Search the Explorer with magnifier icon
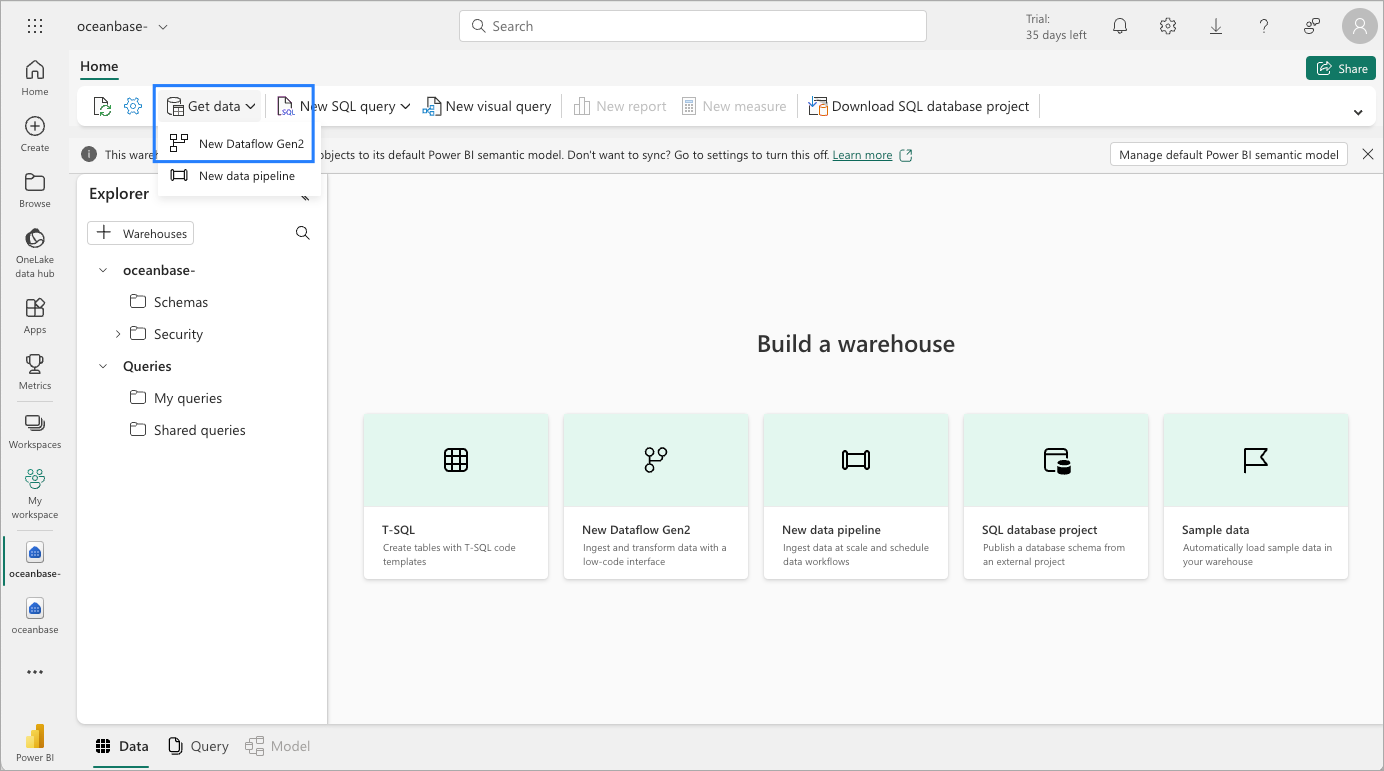The width and height of the screenshot is (1384, 771). coord(303,233)
